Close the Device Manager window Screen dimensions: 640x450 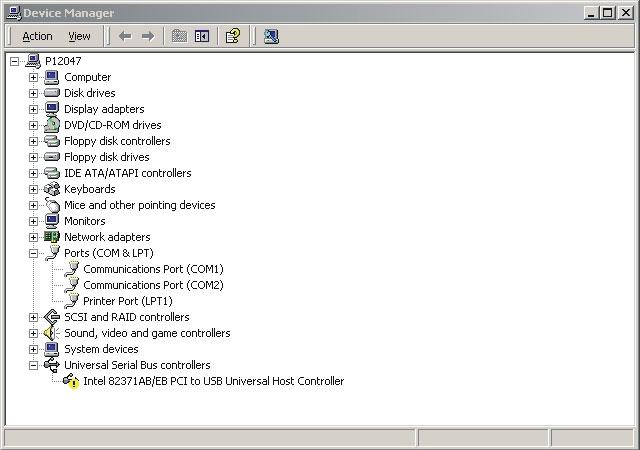pyautogui.click(x=625, y=13)
